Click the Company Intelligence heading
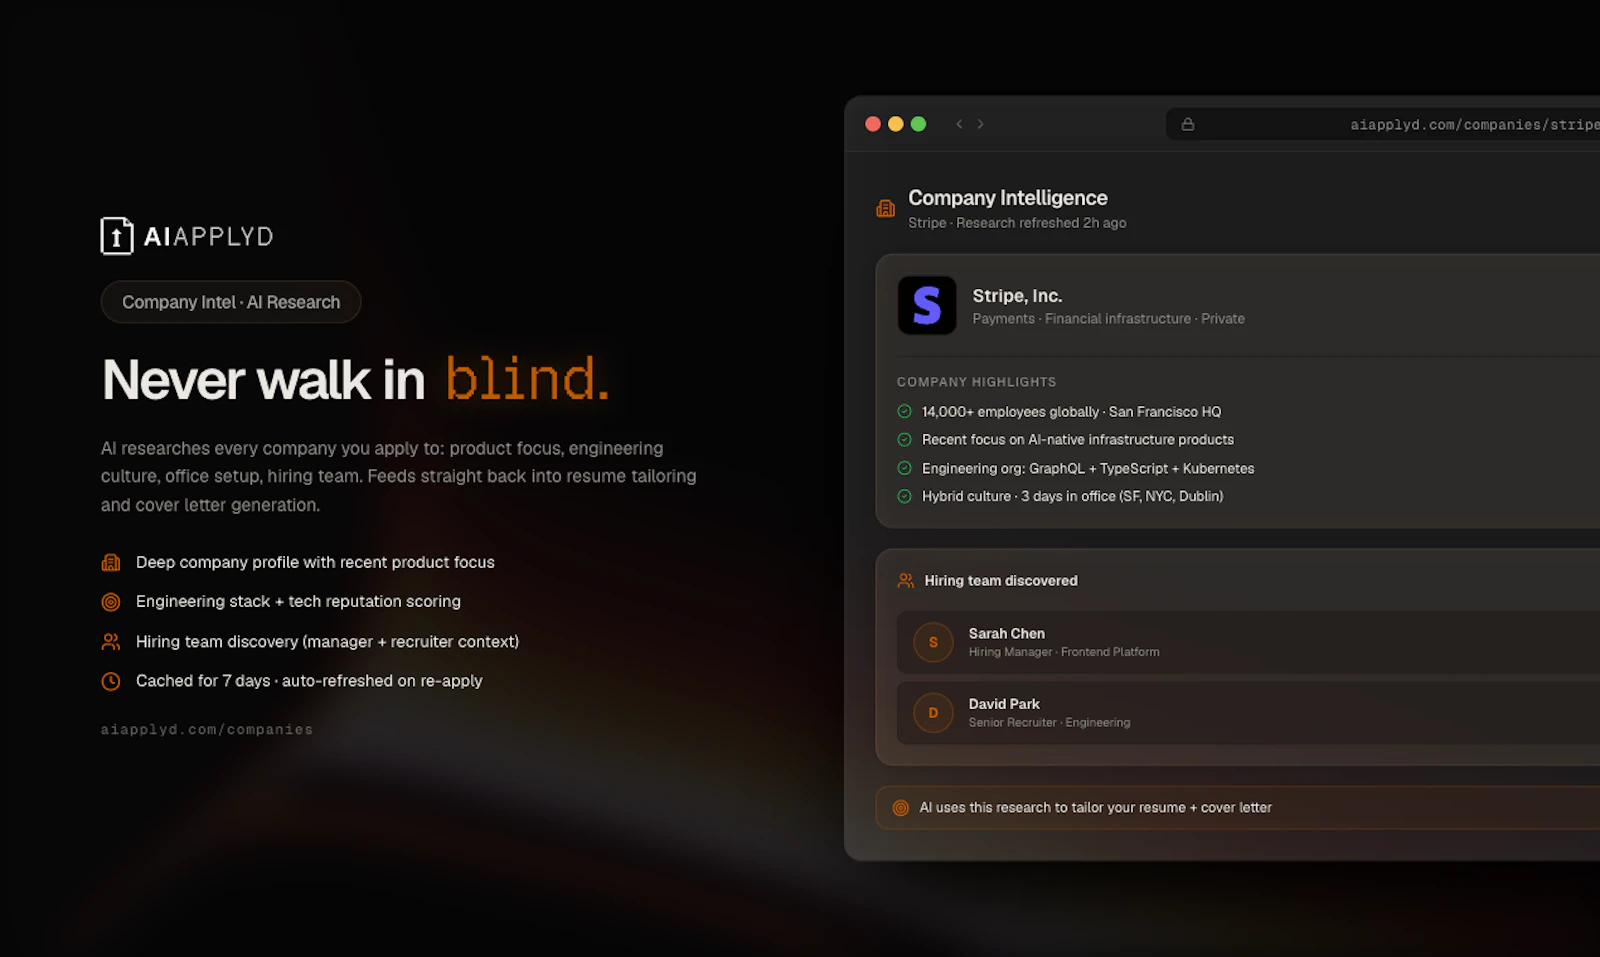 point(1008,198)
